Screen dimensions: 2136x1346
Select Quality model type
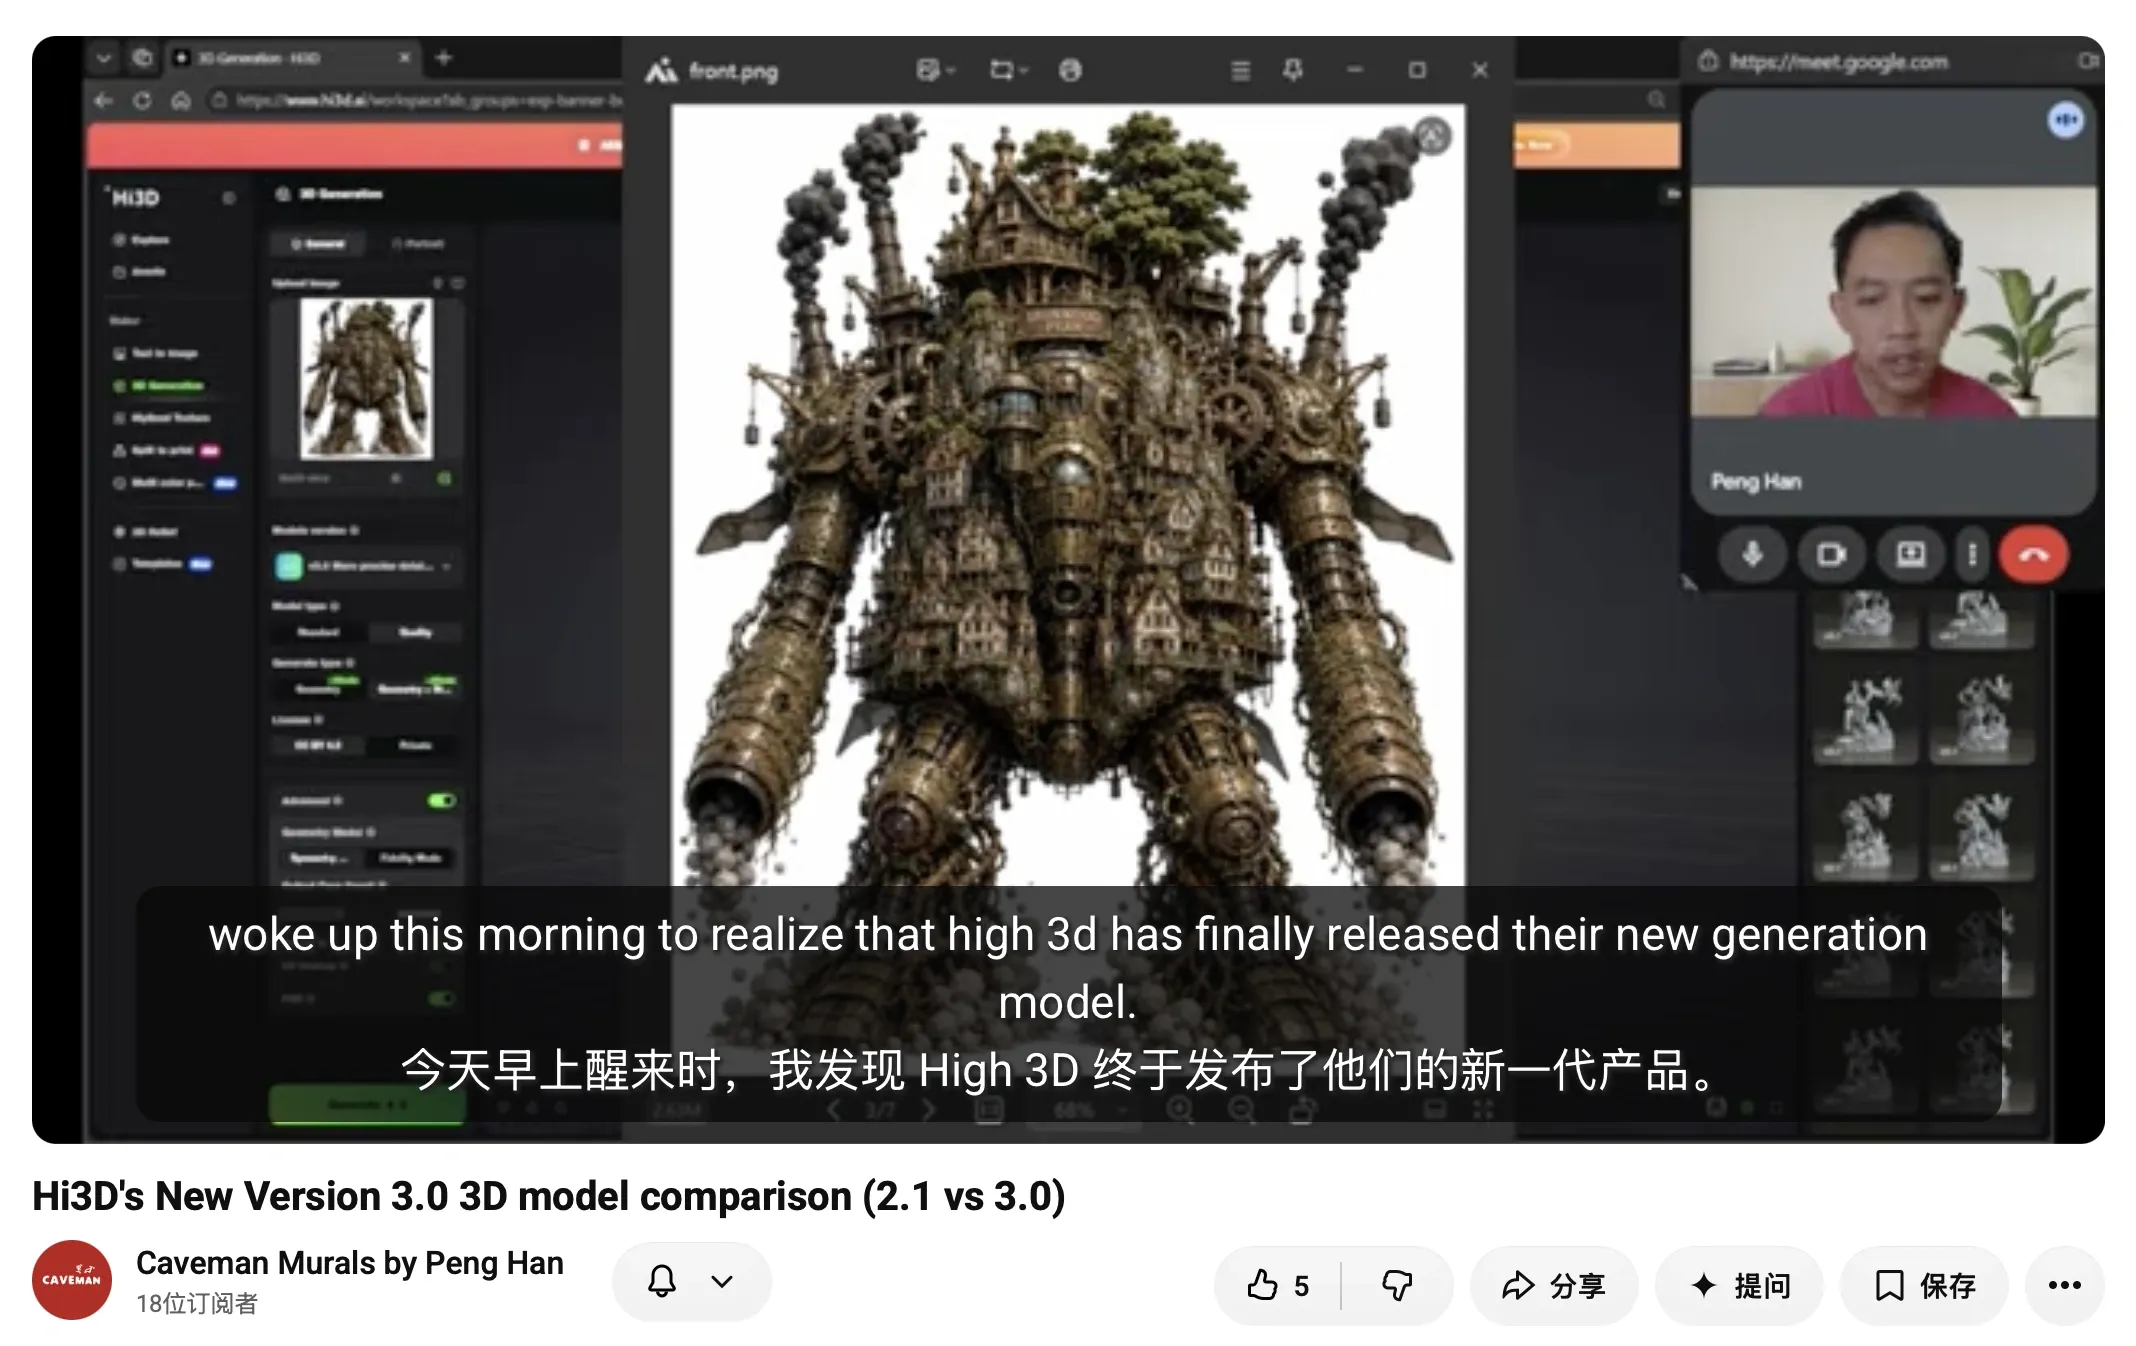[x=415, y=632]
